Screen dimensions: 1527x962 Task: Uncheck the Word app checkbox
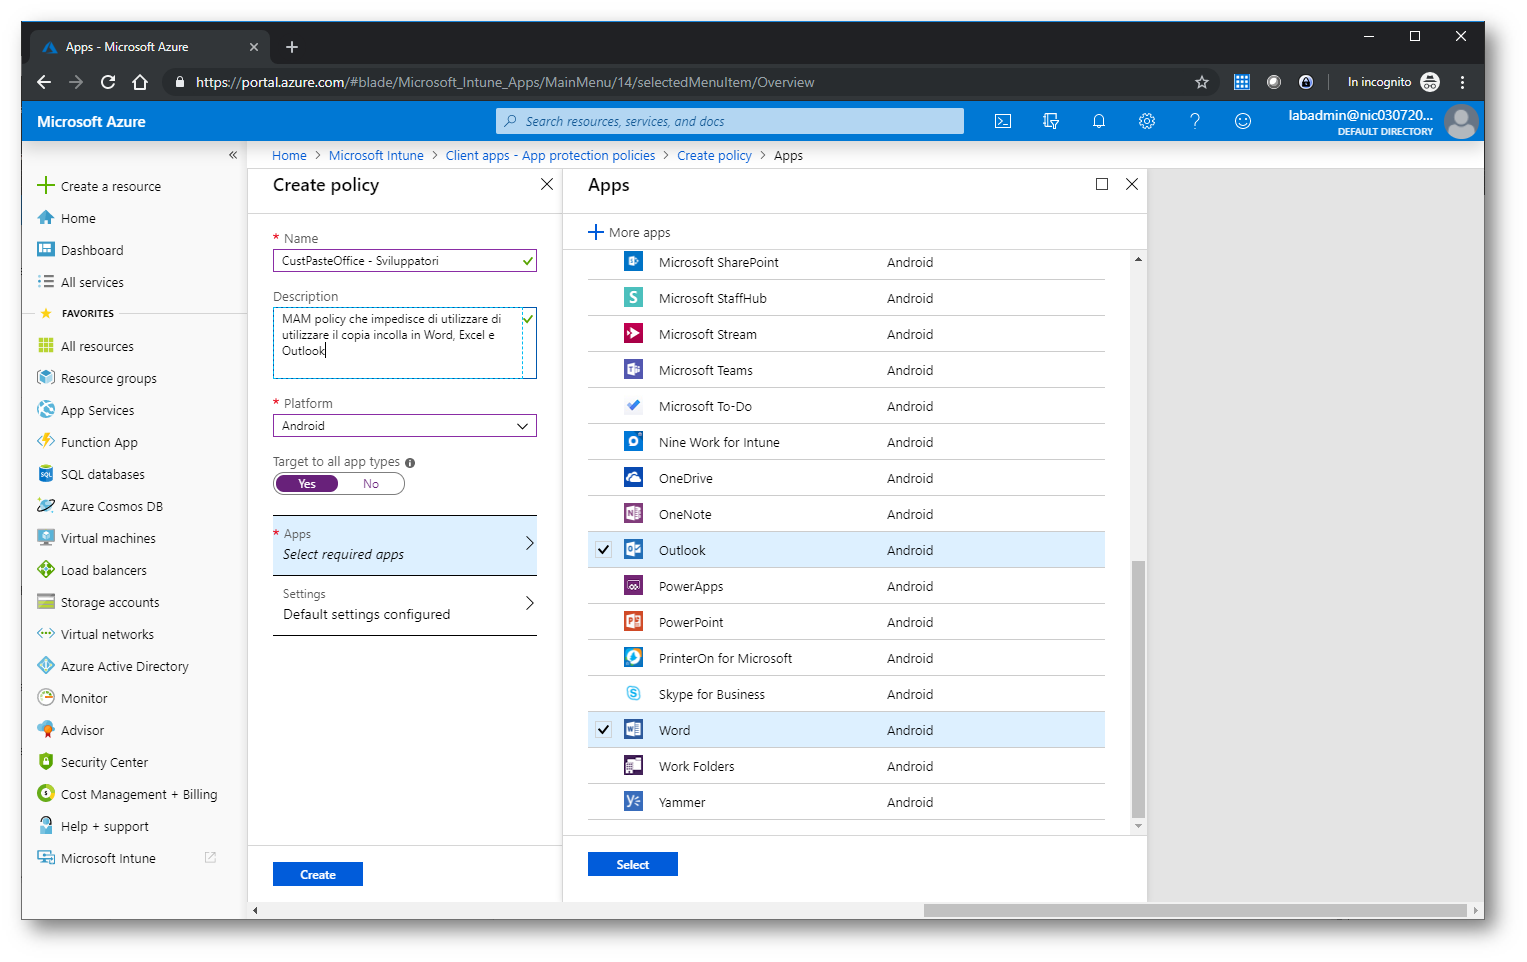(603, 730)
